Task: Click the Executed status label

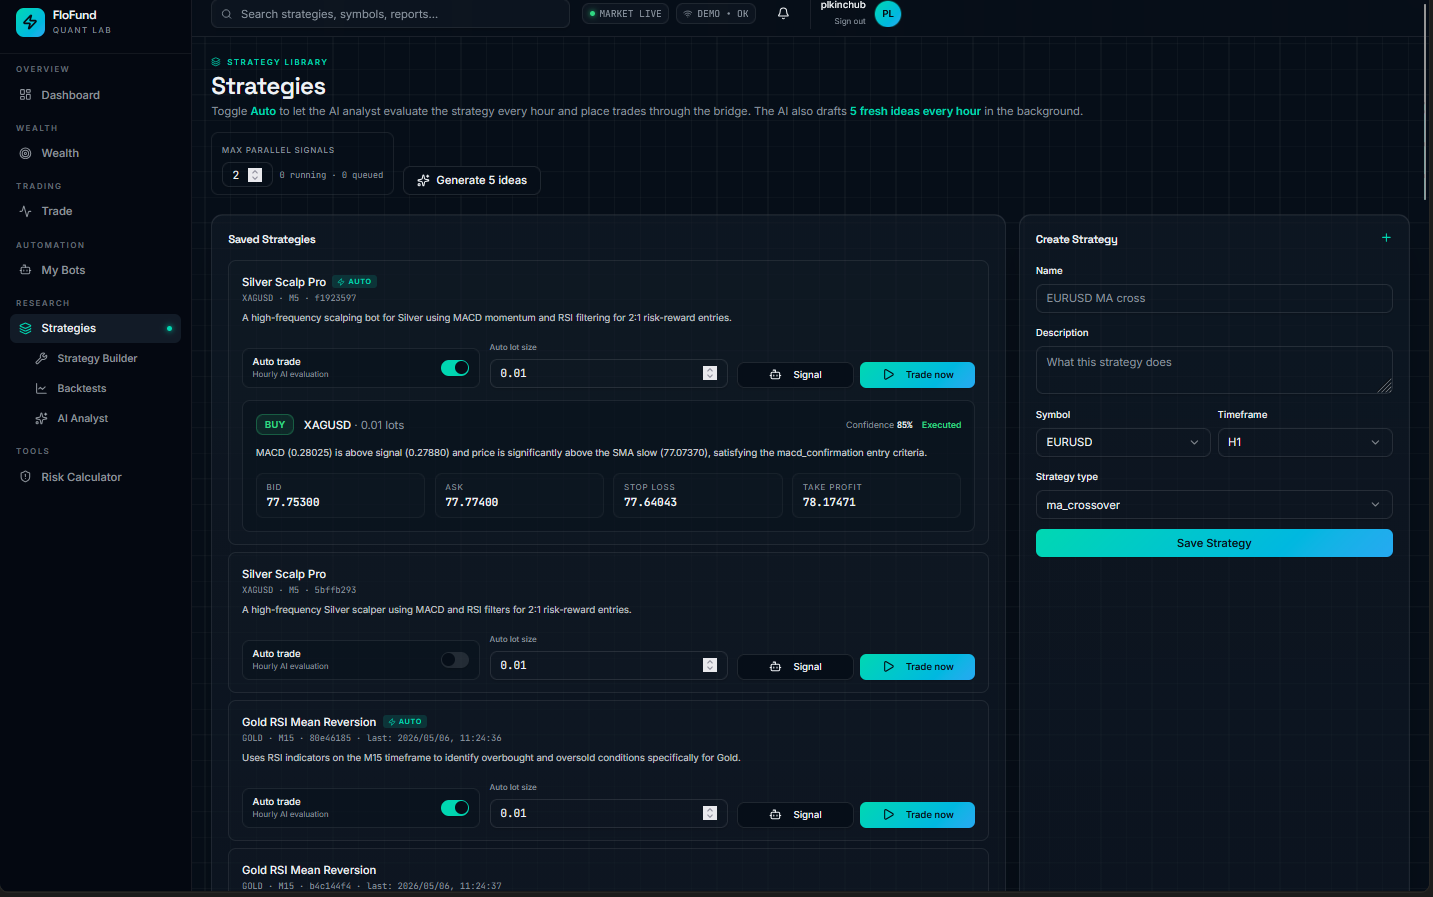Action: point(941,425)
